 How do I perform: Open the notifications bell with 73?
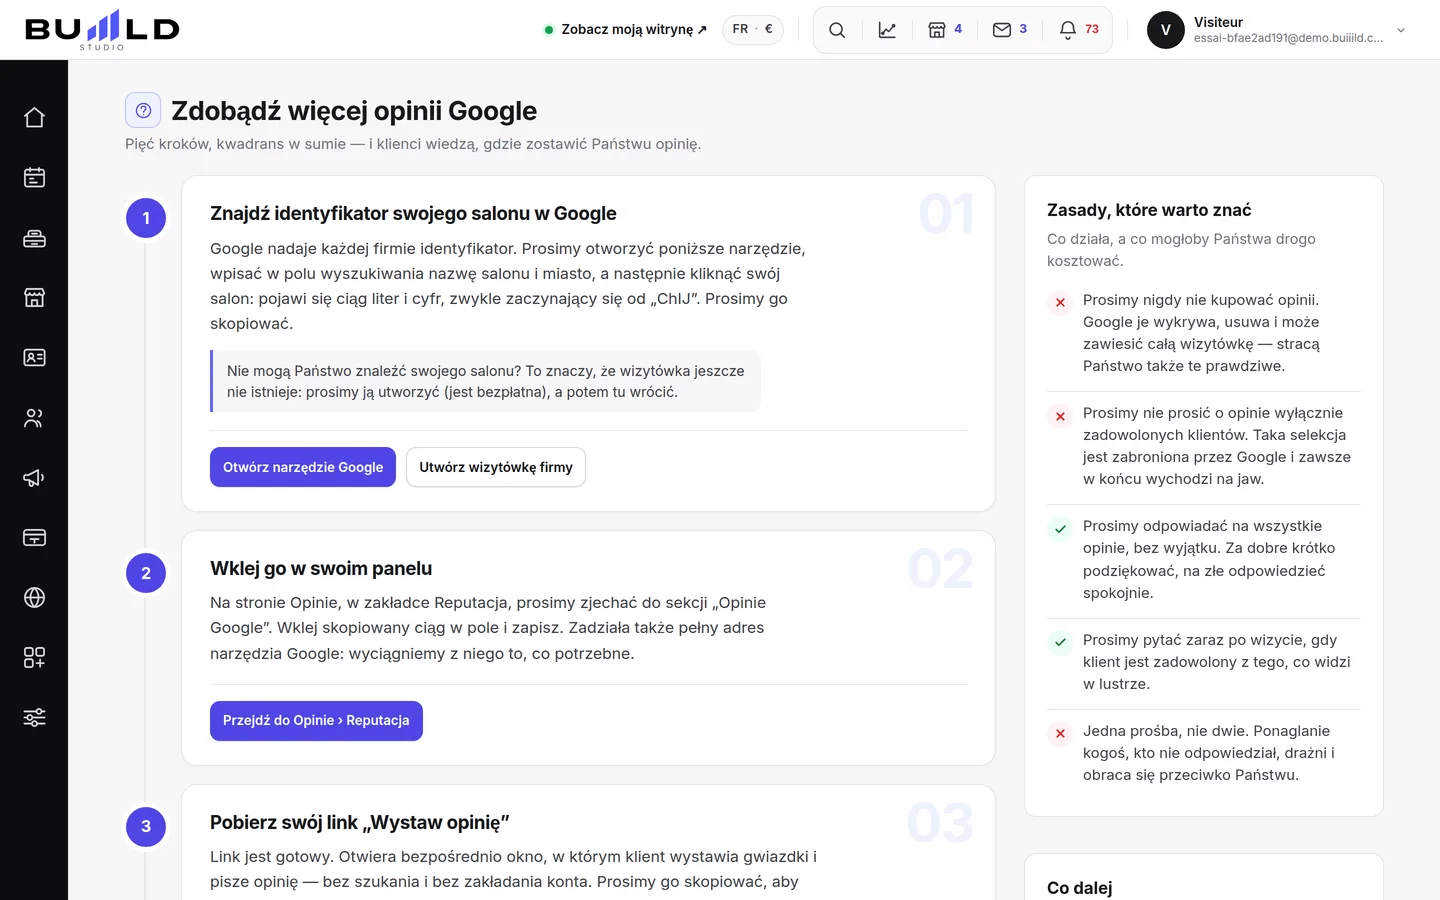tap(1079, 30)
